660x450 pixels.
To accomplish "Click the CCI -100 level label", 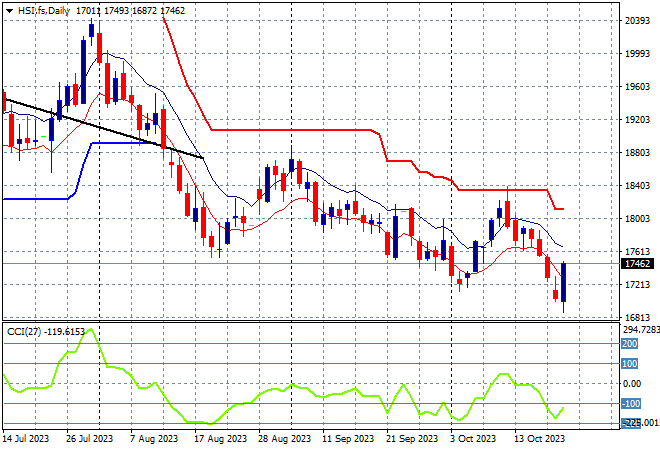I will 631,404.
